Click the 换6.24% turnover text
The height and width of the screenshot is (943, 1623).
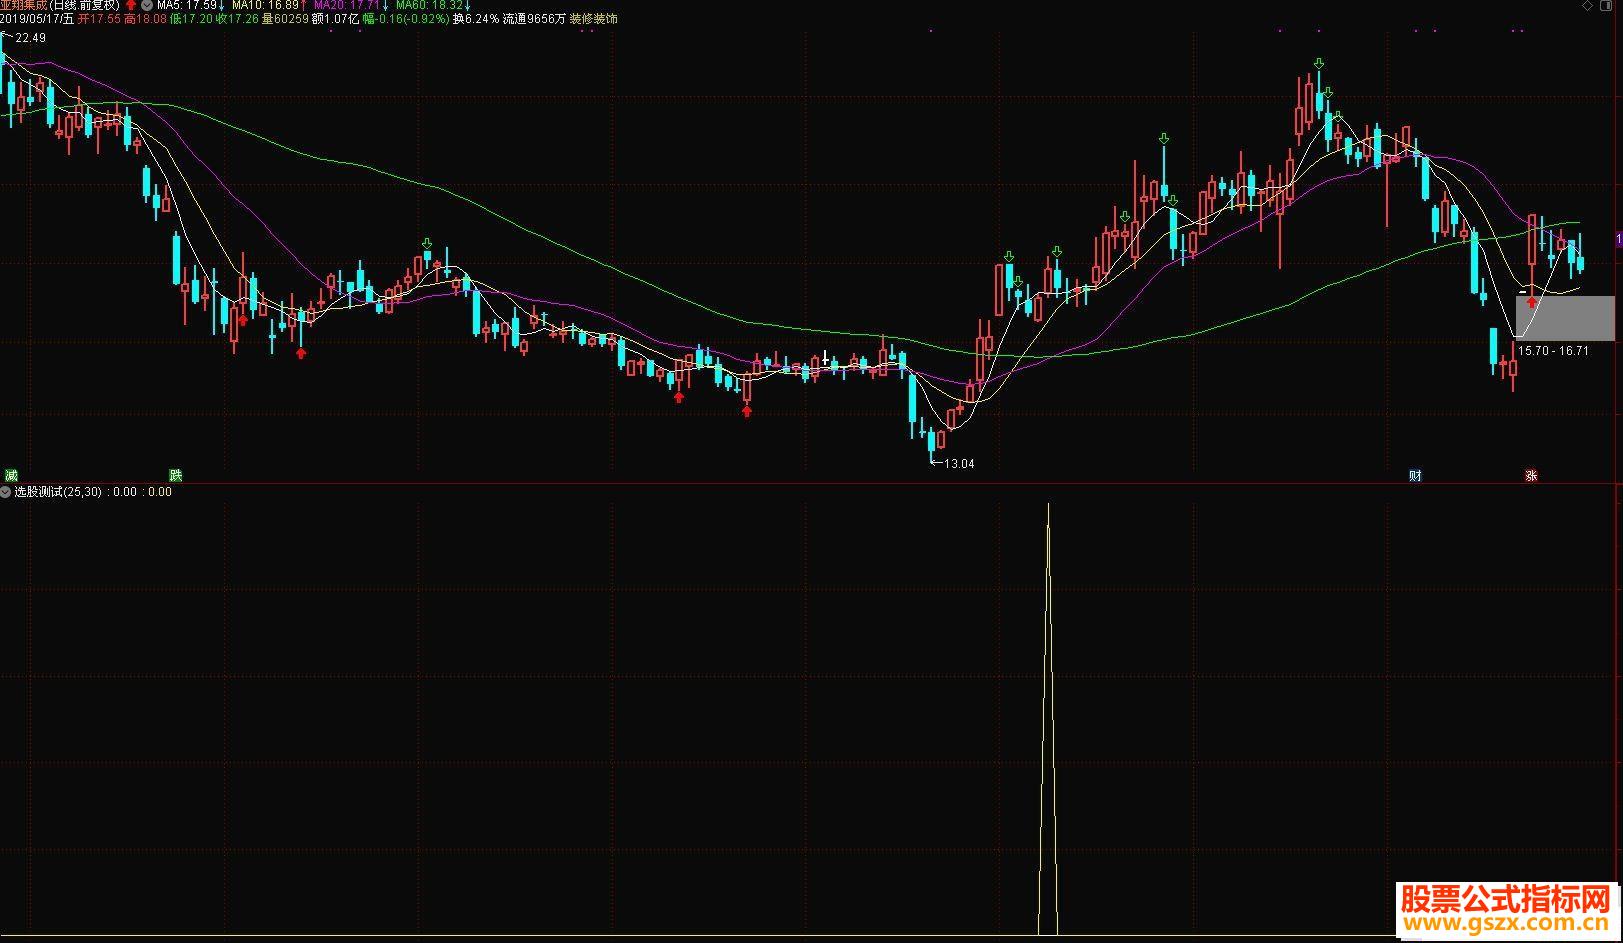[476, 19]
